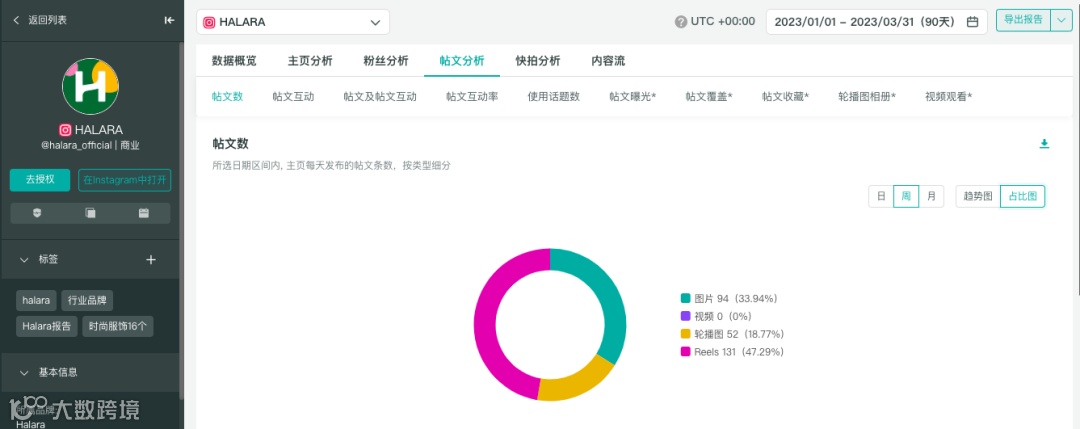Toggle 轮播图 legend color swatch
The image size is (1080, 429).
point(685,334)
